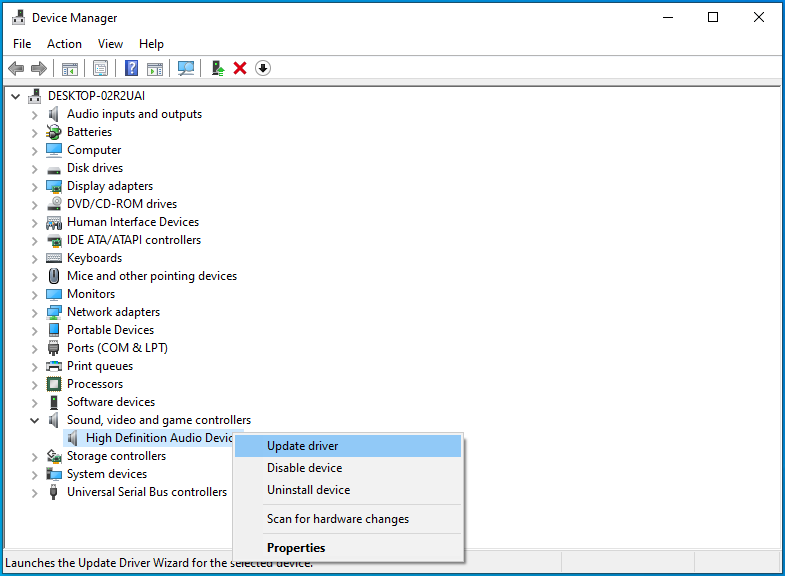The width and height of the screenshot is (785, 576).
Task: Click the red X uninstall device icon
Action: (240, 68)
